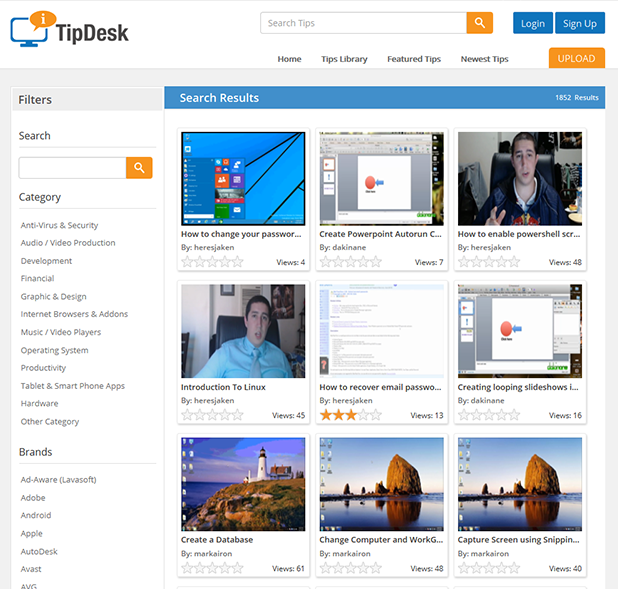Click star rating under 'Introduction To Linux'
The width and height of the screenshot is (618, 589).
pyautogui.click(x=212, y=415)
